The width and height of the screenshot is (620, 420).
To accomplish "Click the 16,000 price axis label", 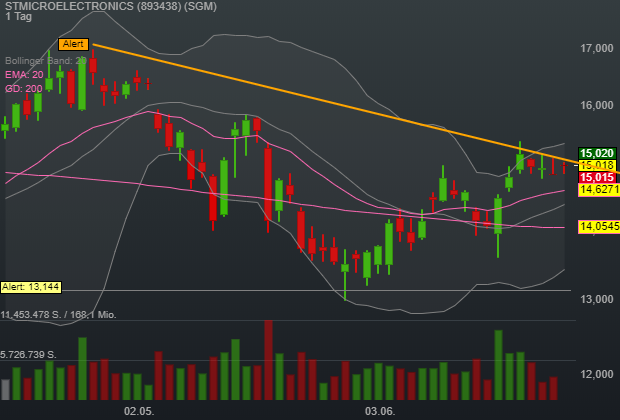I will [x=597, y=105].
